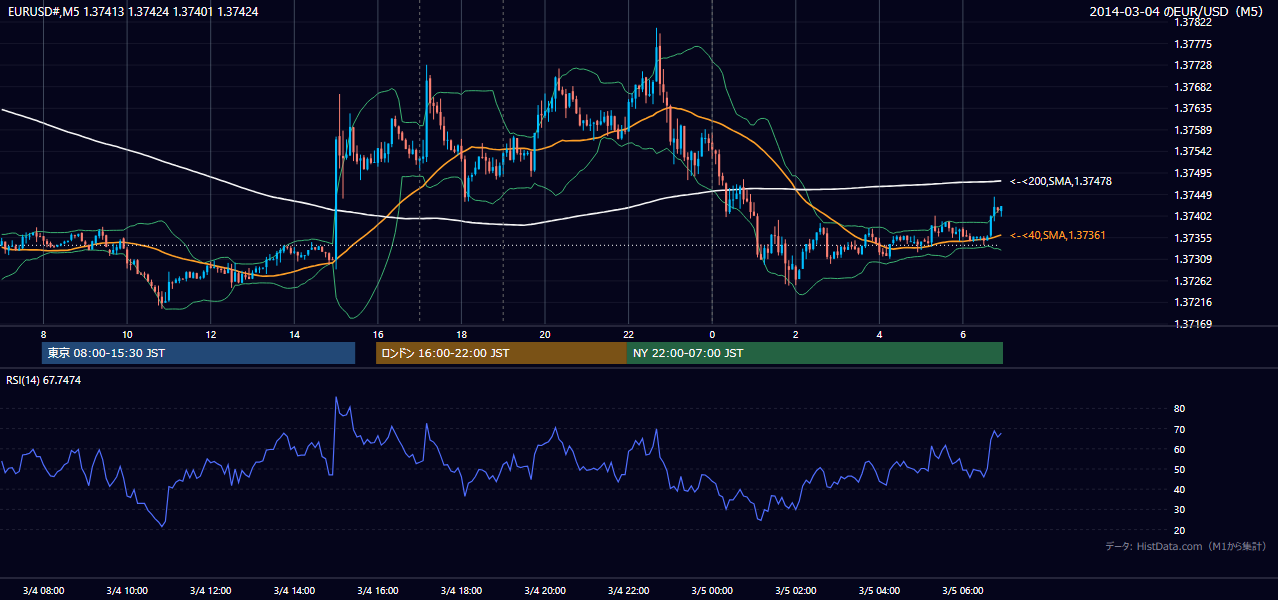
Task: Click the 3/4 14:00 time label
Action: point(294,591)
